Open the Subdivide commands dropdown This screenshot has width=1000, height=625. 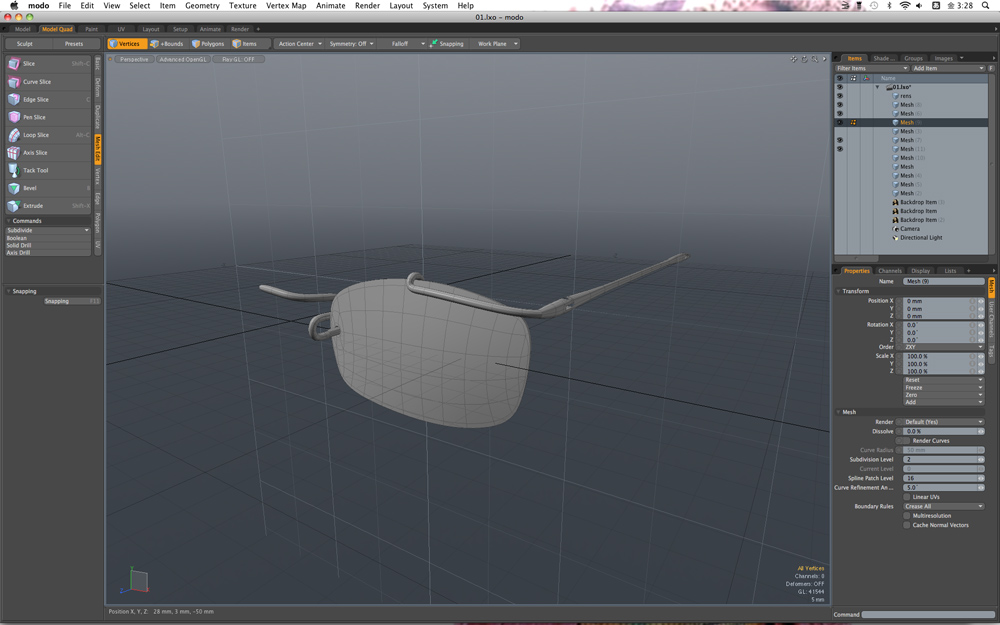coord(48,230)
